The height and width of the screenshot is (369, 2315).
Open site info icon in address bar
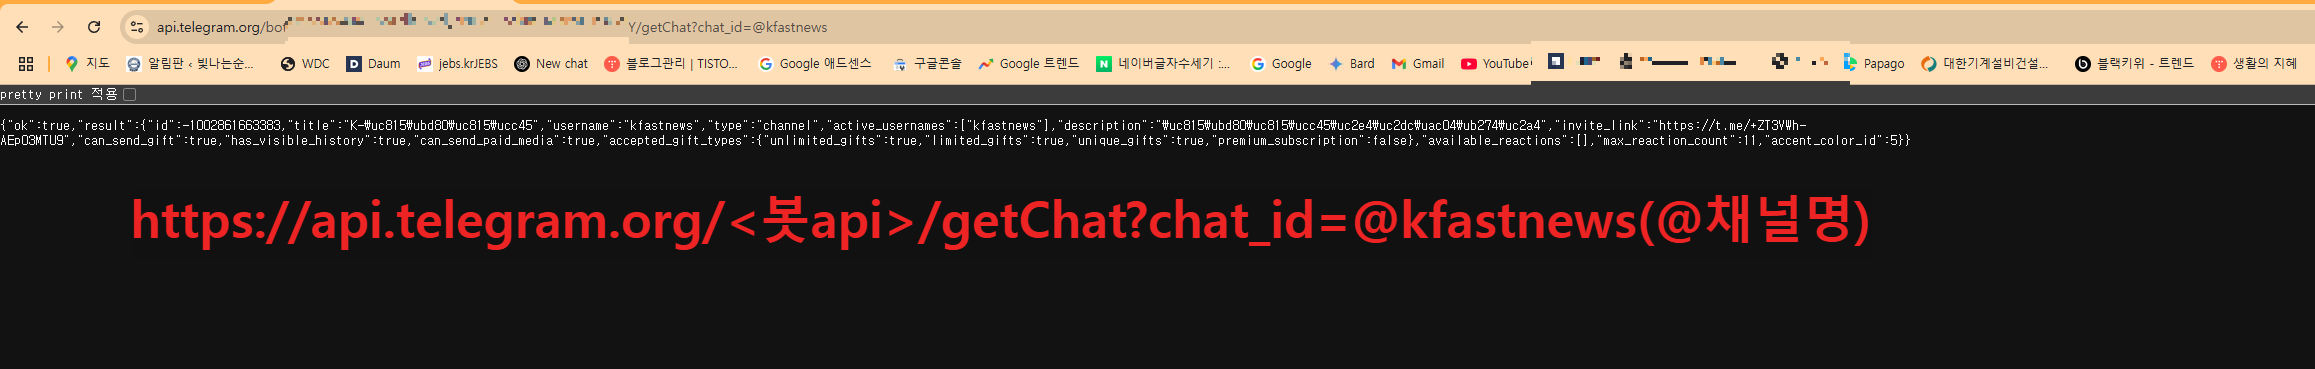(137, 27)
